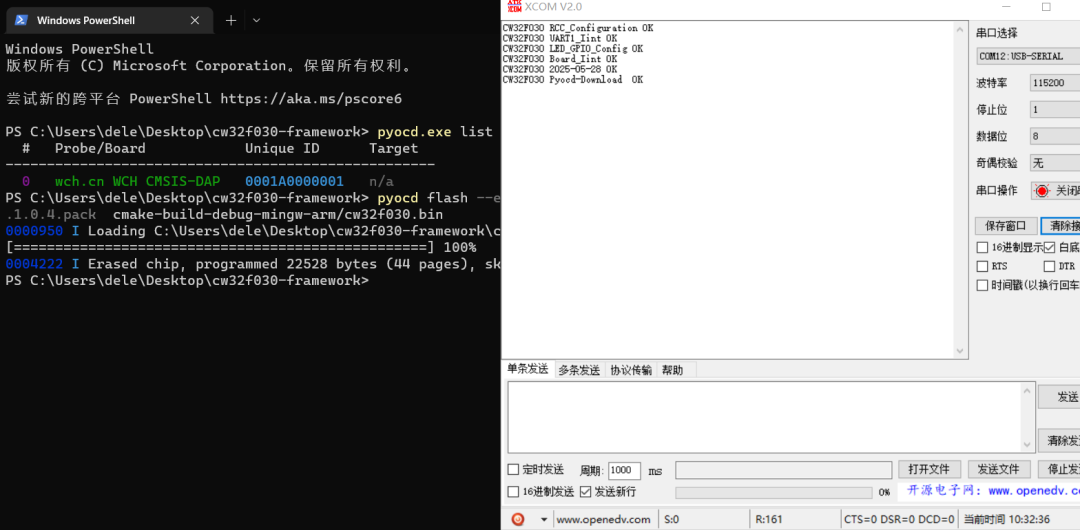
Task: Click the 停止发送 button
Action: click(1059, 470)
